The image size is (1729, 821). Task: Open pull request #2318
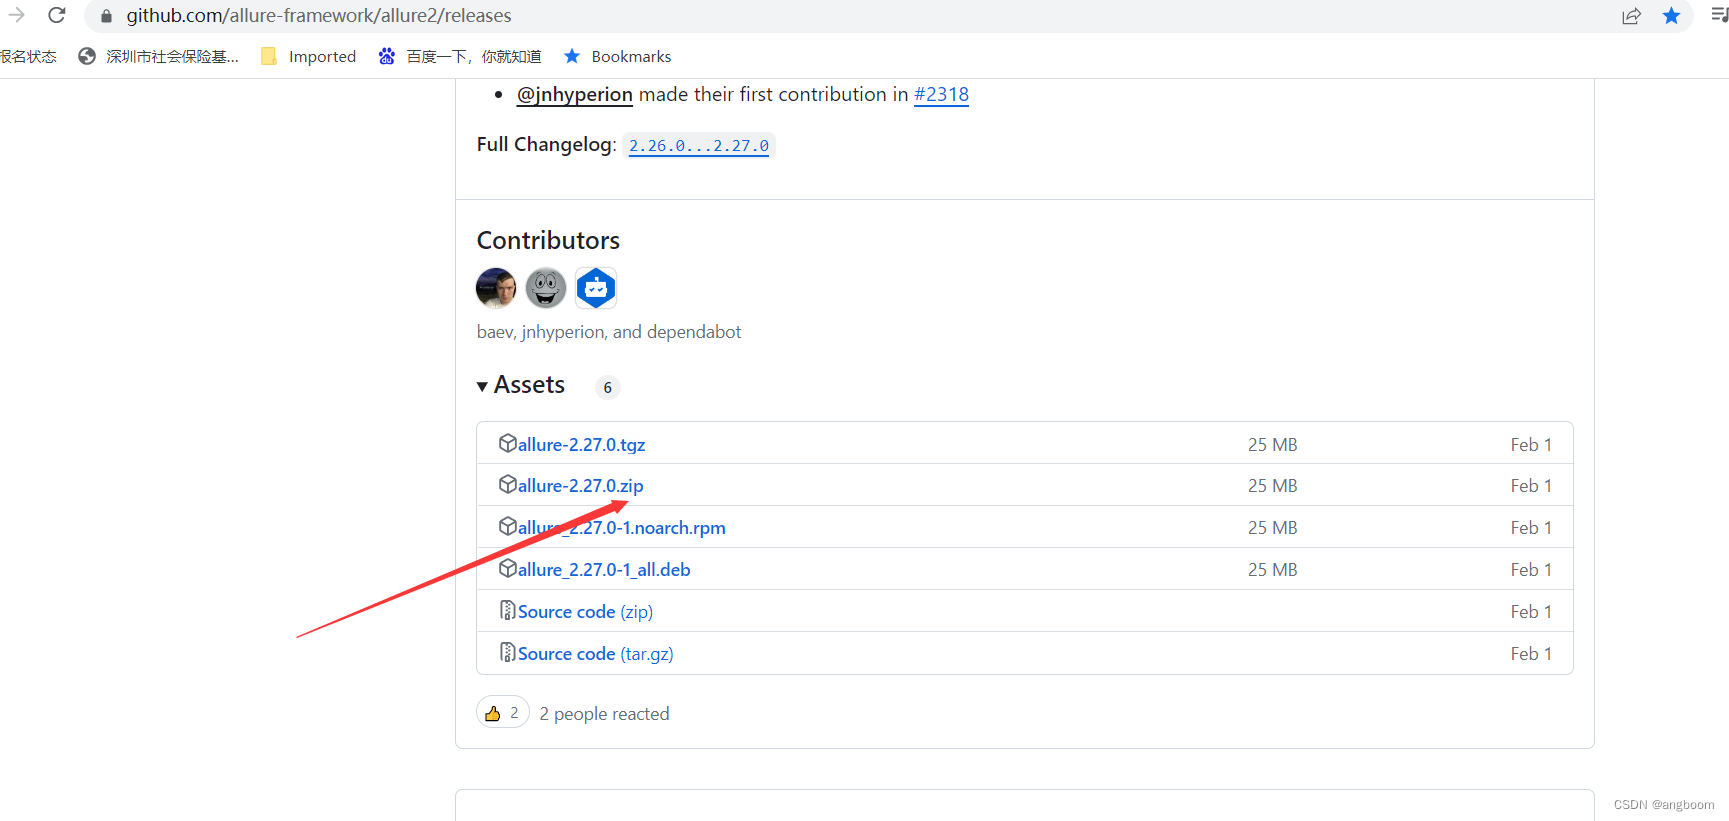[x=941, y=94]
